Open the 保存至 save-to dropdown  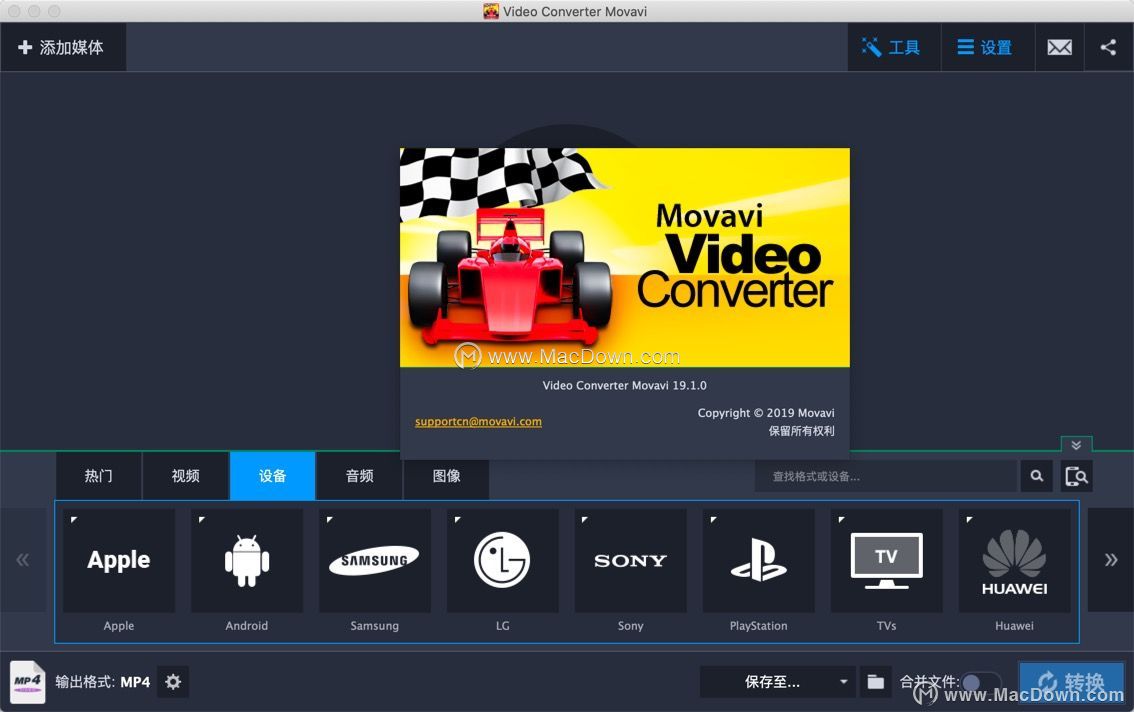click(777, 682)
